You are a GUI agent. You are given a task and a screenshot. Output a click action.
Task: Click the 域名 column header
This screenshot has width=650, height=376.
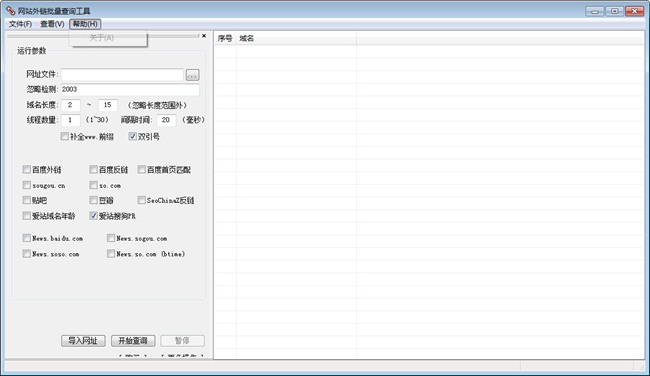pyautogui.click(x=296, y=38)
